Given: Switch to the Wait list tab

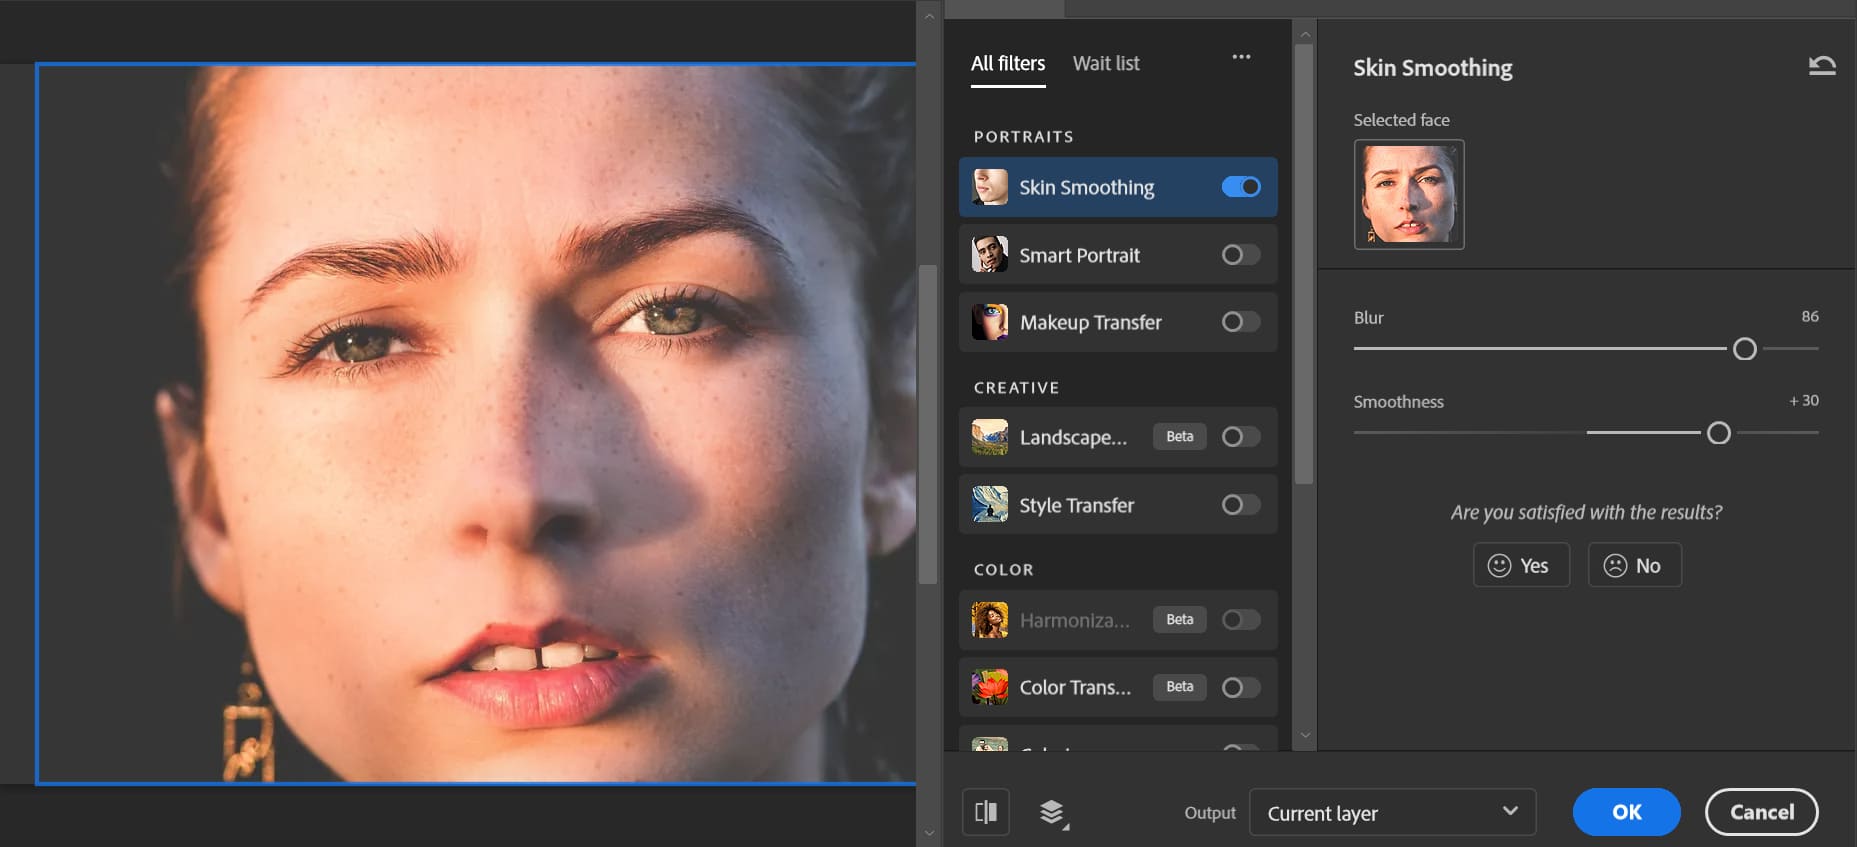Looking at the screenshot, I should tap(1106, 63).
